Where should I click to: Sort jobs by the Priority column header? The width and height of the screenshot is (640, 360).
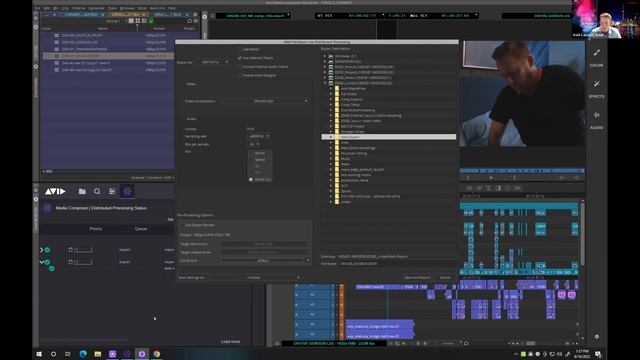[x=96, y=229]
